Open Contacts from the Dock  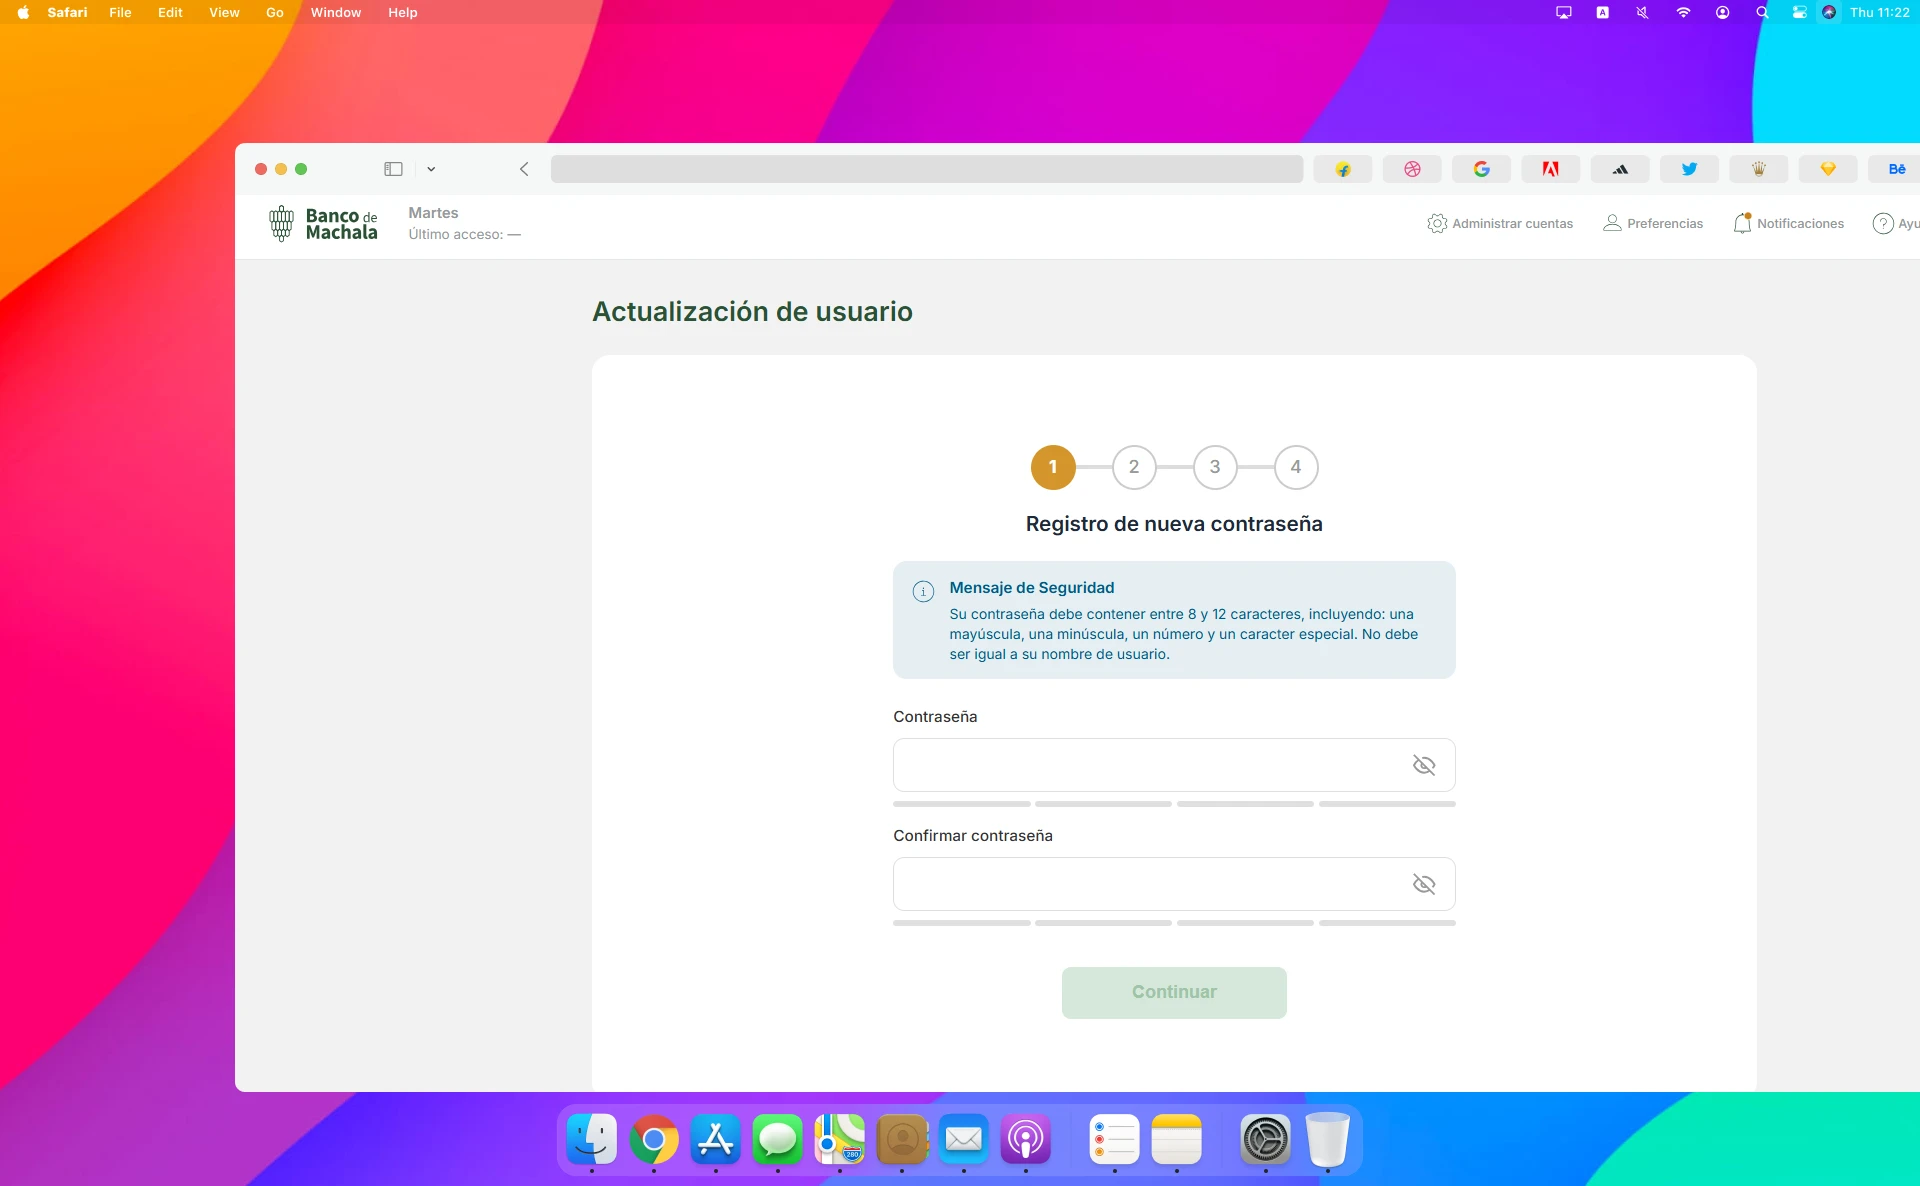pyautogui.click(x=902, y=1139)
